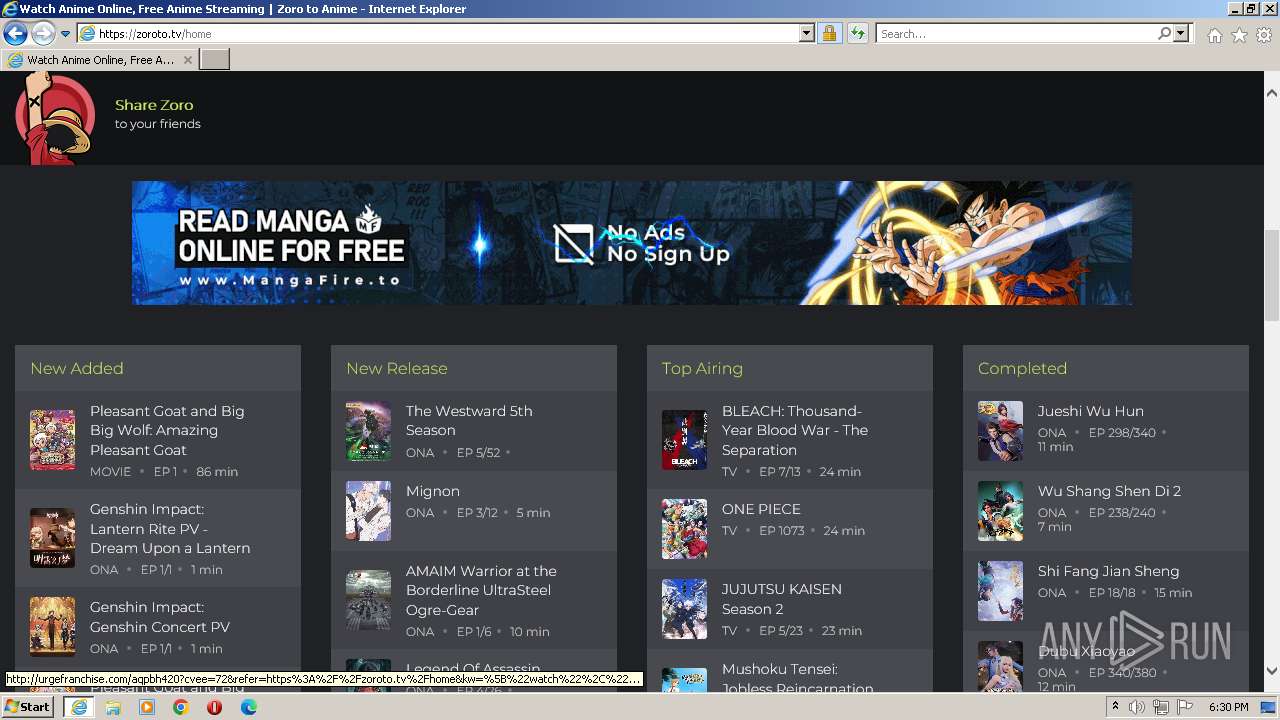Open Internet Explorer from the taskbar
The image size is (1280, 720).
point(78,707)
